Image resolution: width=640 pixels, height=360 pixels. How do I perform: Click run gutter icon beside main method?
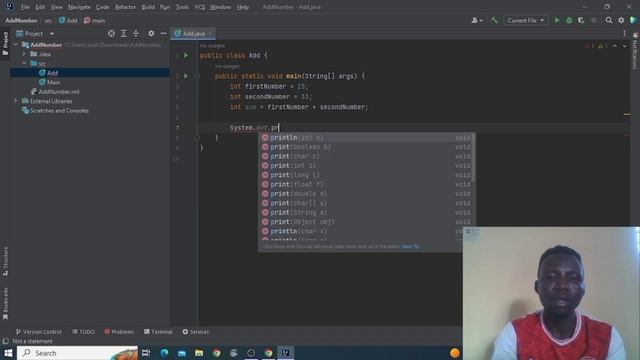coord(186,76)
